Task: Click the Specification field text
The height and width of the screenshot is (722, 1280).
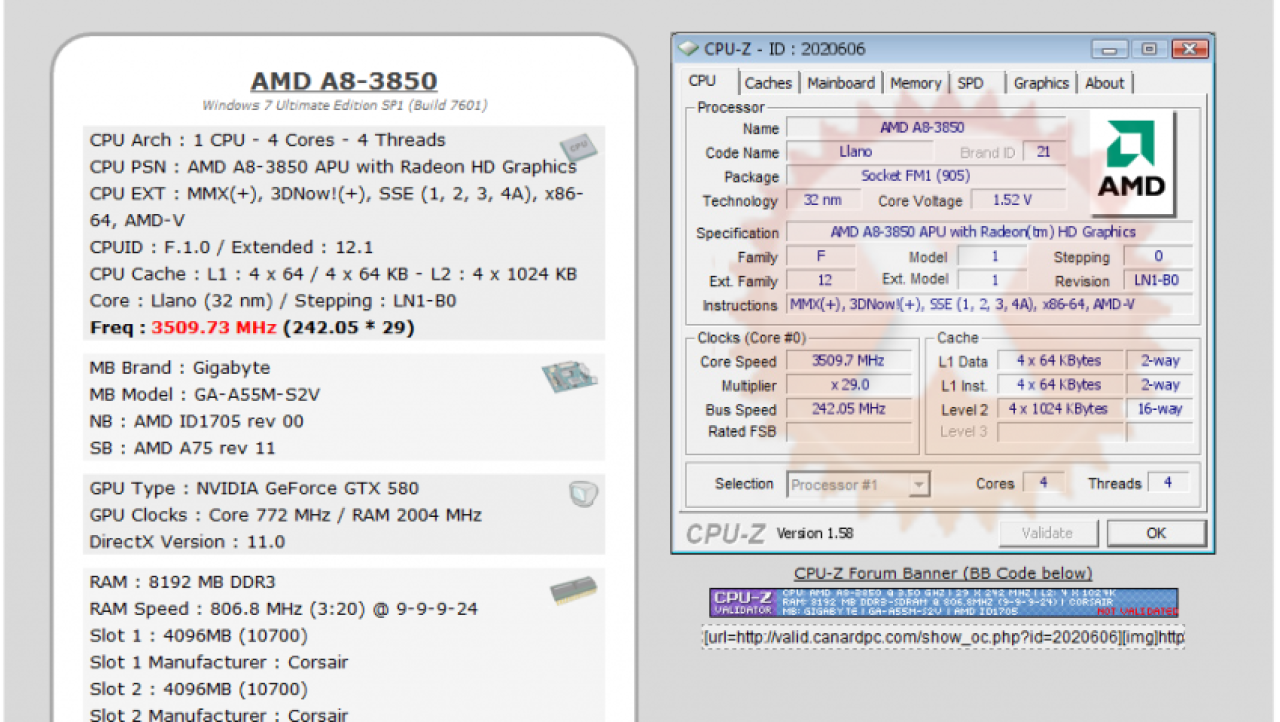Action: coord(989,232)
